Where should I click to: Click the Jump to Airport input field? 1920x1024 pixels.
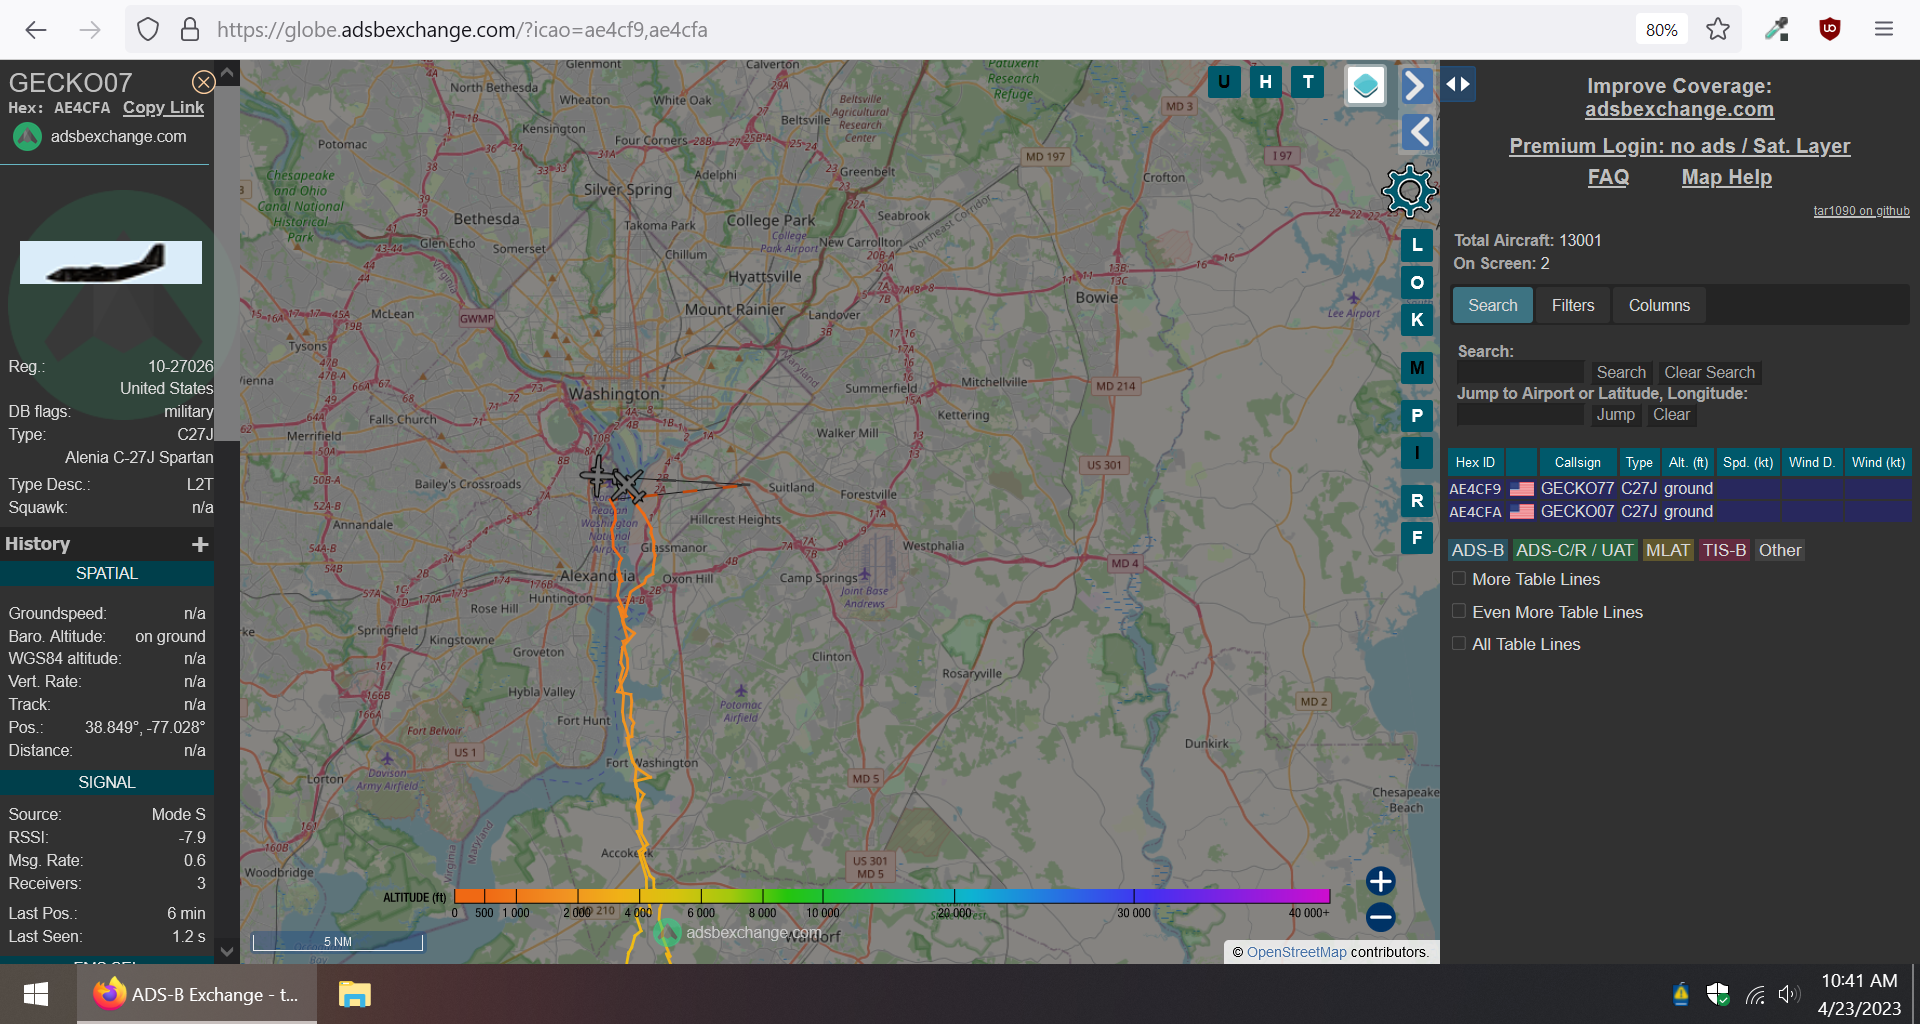[1520, 415]
